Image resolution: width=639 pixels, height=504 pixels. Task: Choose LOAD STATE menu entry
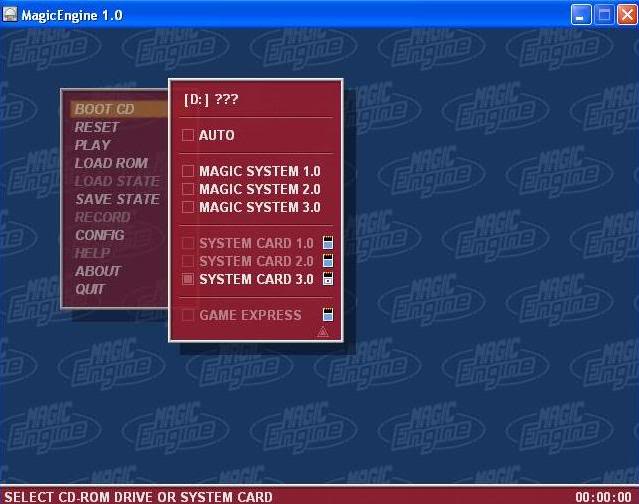(117, 181)
